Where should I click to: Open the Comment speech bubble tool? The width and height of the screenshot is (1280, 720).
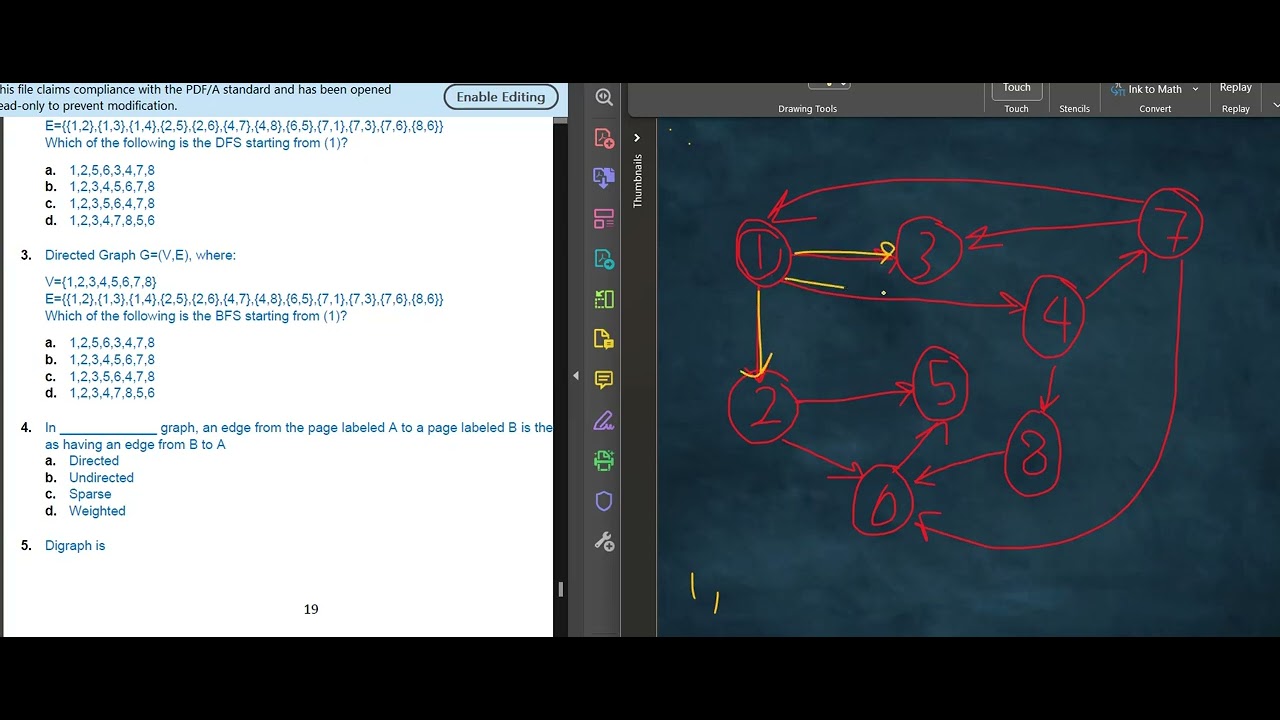pyautogui.click(x=604, y=380)
